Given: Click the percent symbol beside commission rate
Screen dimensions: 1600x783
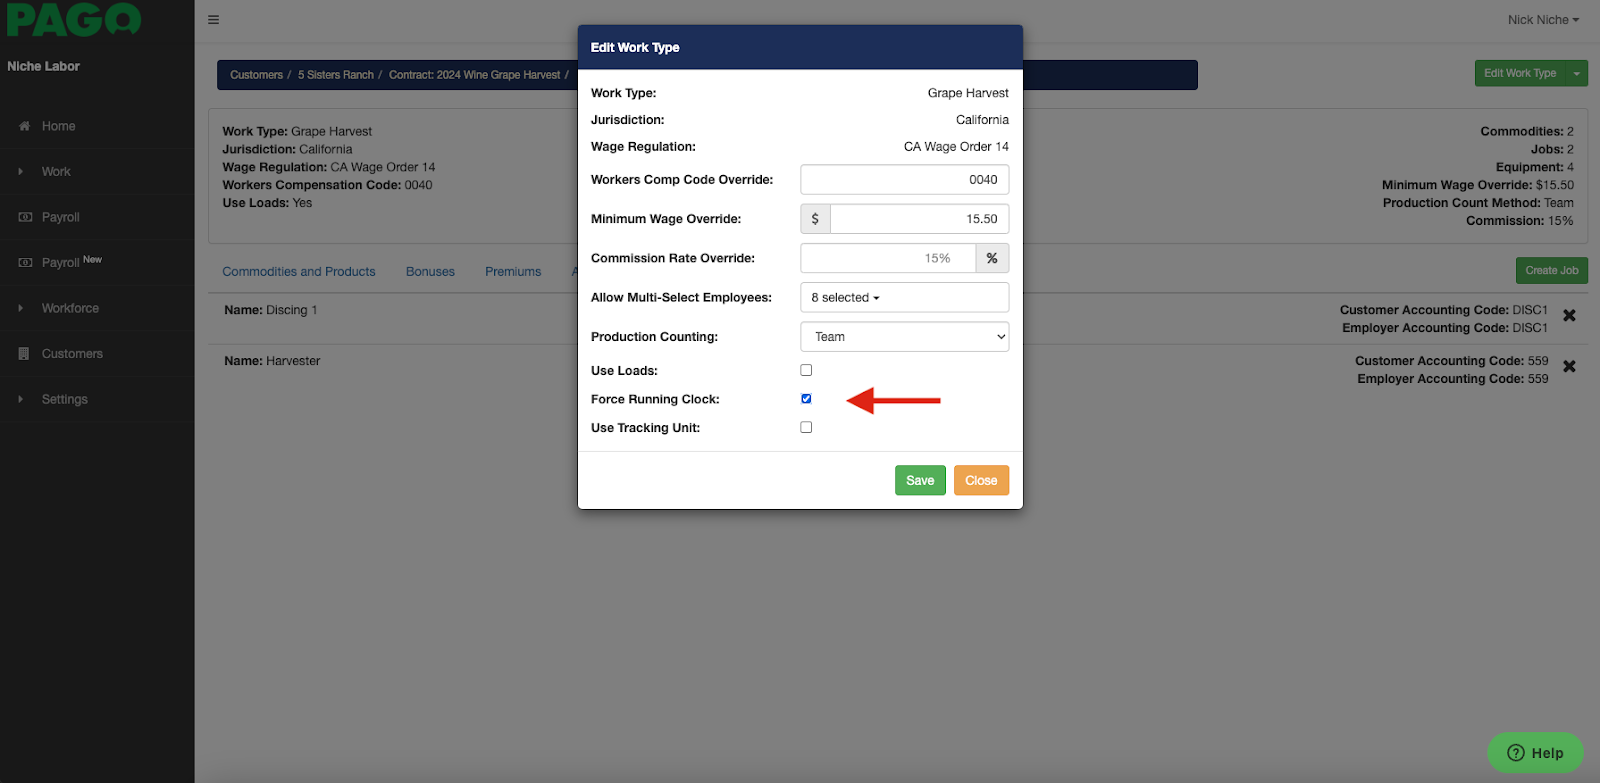Looking at the screenshot, I should point(992,258).
